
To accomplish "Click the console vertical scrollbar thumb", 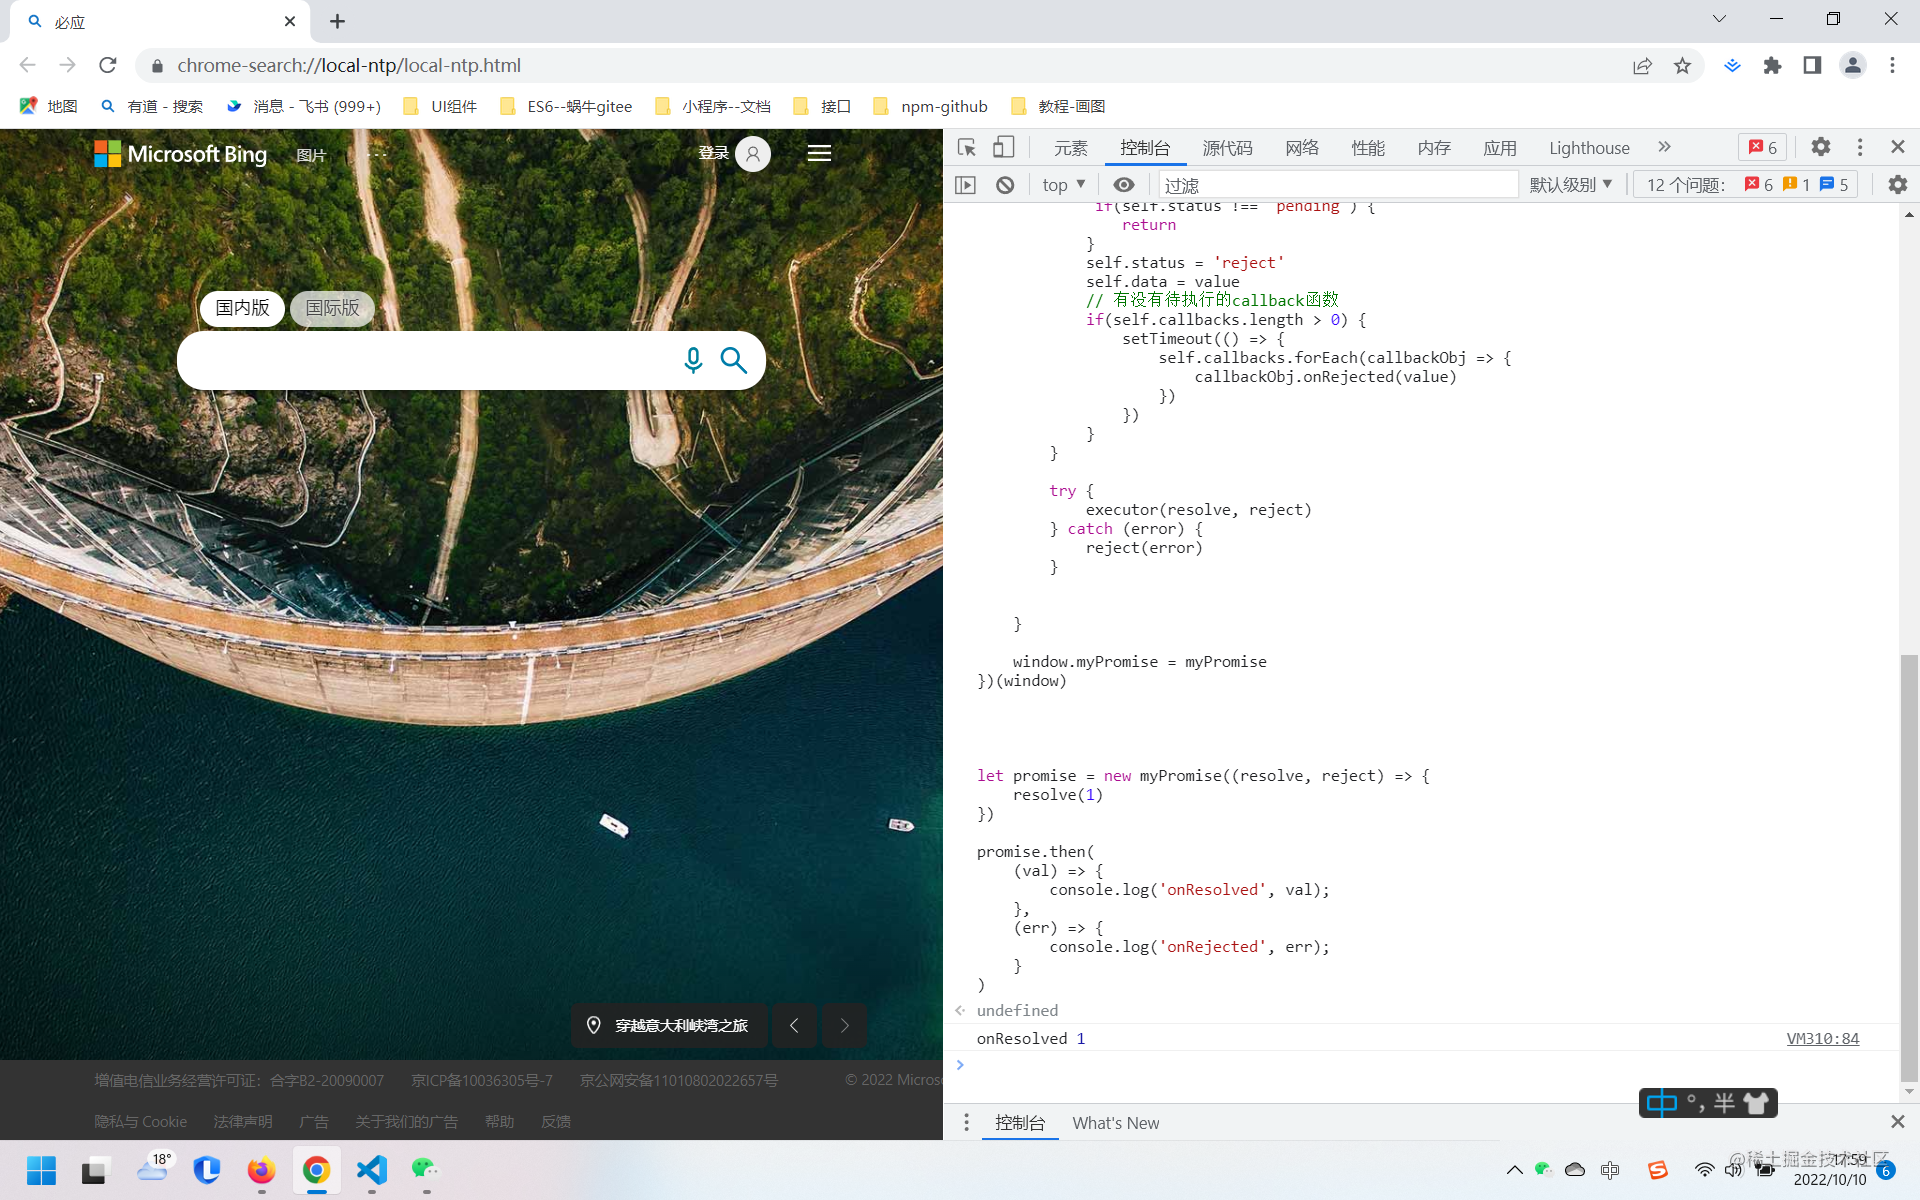I will (1909, 868).
